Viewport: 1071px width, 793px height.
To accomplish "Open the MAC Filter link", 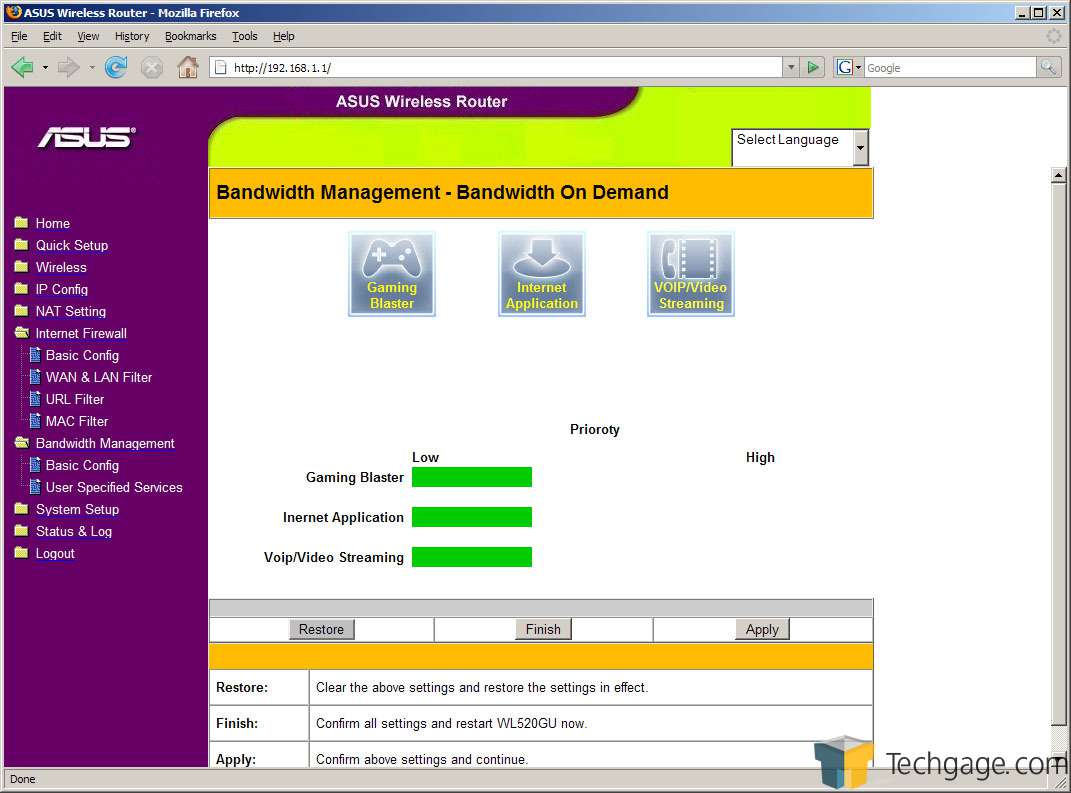I will (77, 421).
